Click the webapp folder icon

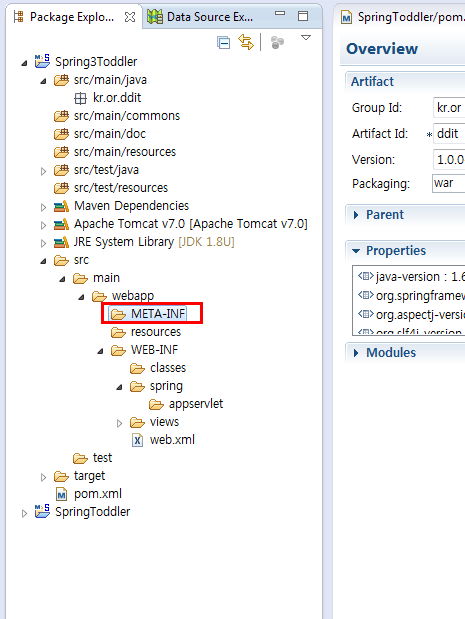(99, 296)
